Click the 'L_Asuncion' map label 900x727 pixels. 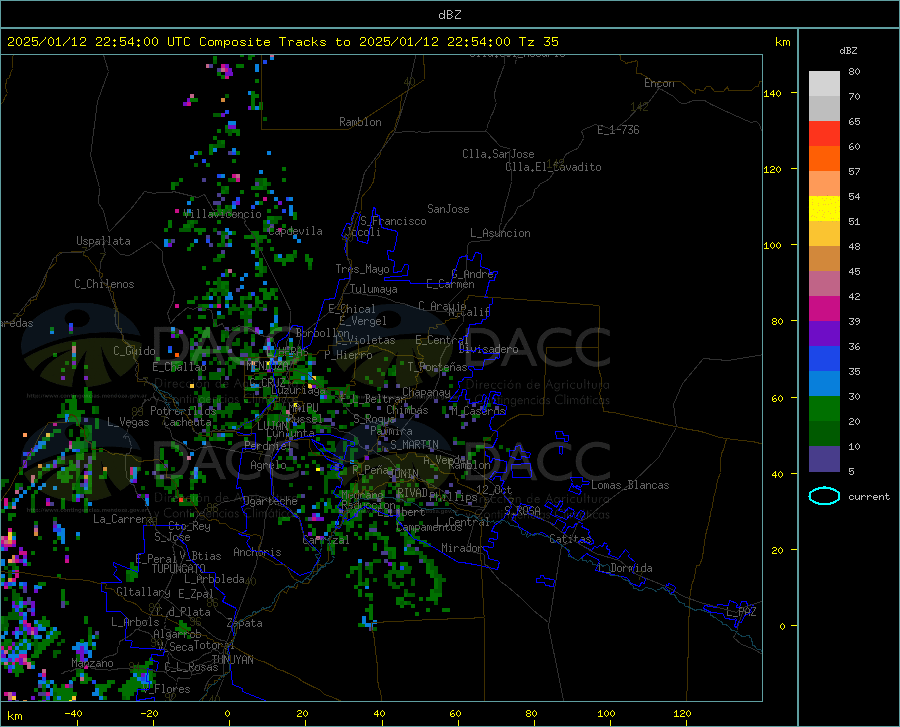point(500,233)
